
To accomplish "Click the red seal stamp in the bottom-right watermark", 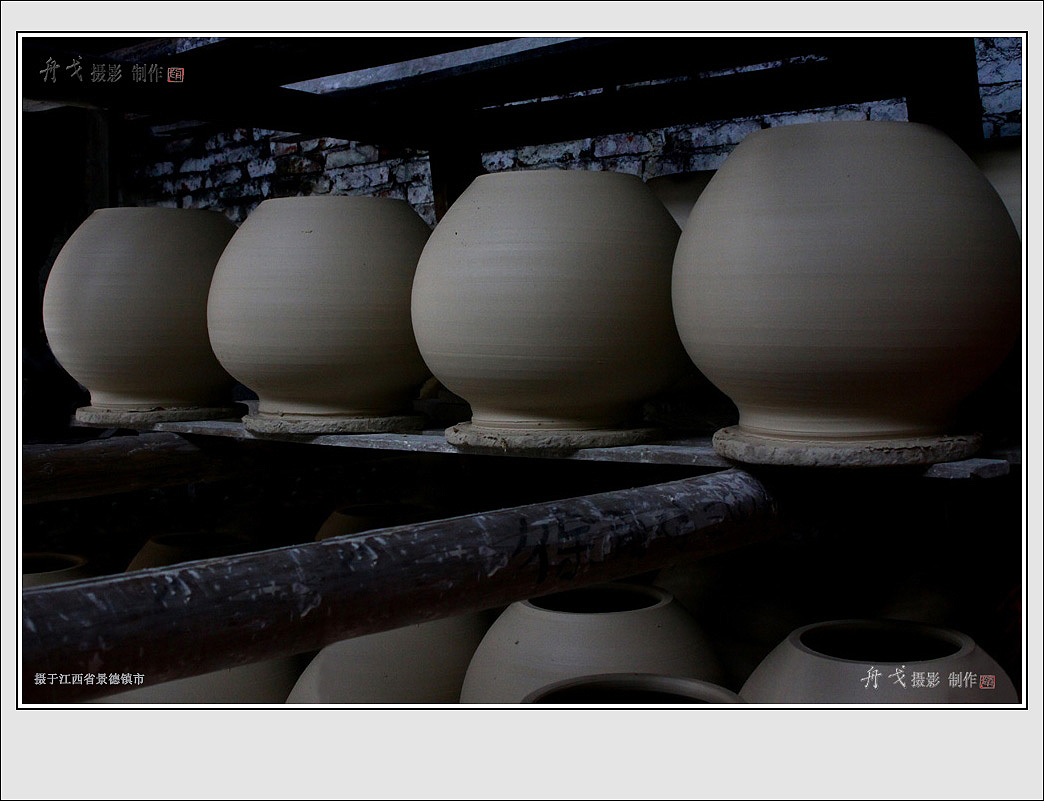I will (987, 681).
